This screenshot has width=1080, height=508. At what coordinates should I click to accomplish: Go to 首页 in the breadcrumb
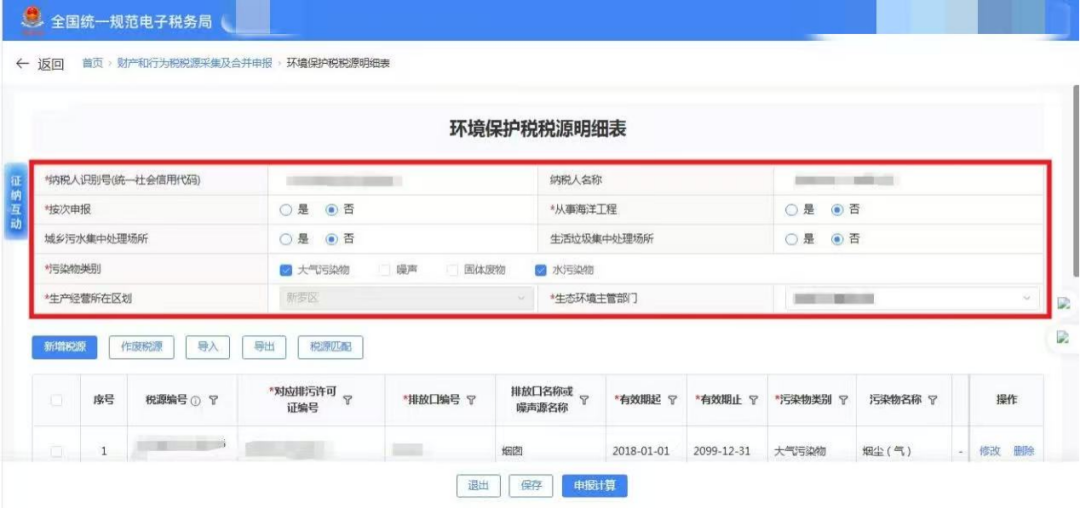92,63
